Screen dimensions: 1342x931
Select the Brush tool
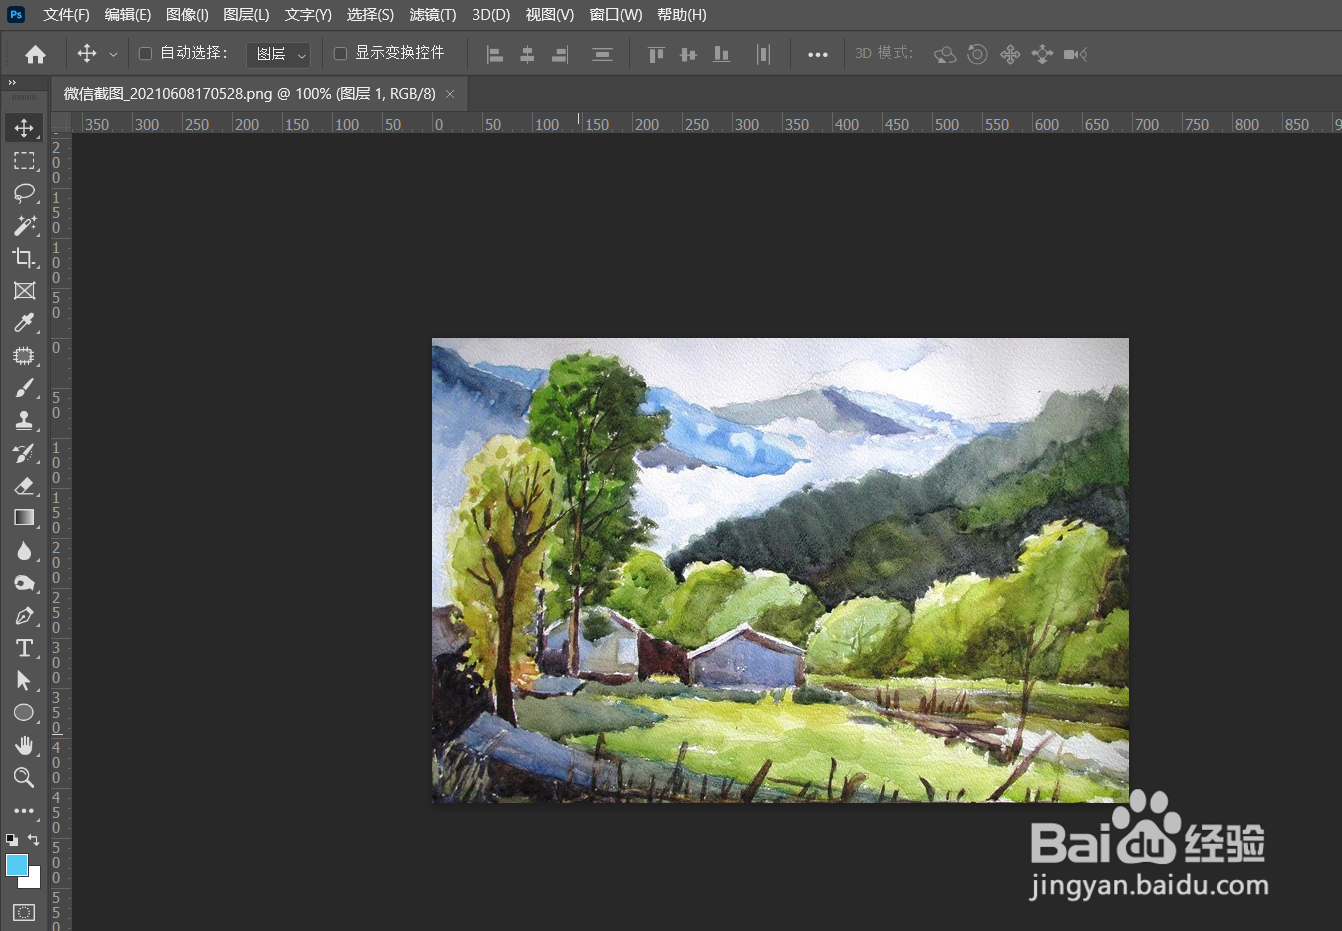(x=24, y=388)
